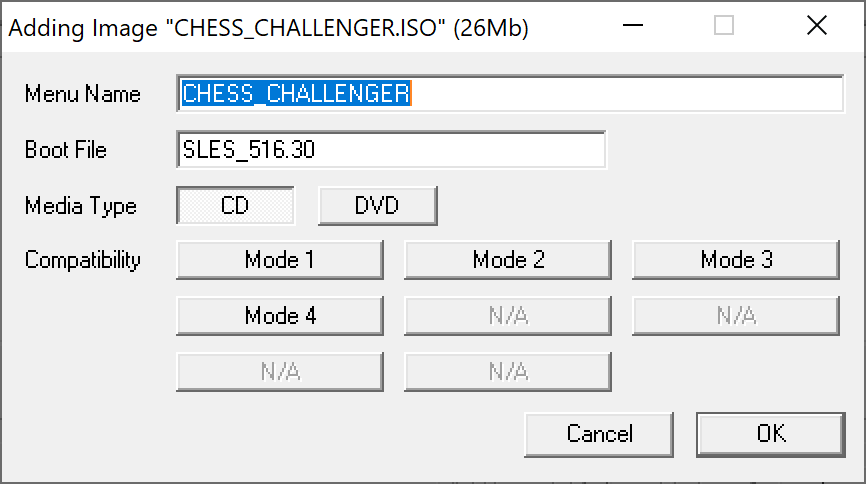The height and width of the screenshot is (484, 866).
Task: Enable Mode 4 compatibility
Action: pos(280,316)
